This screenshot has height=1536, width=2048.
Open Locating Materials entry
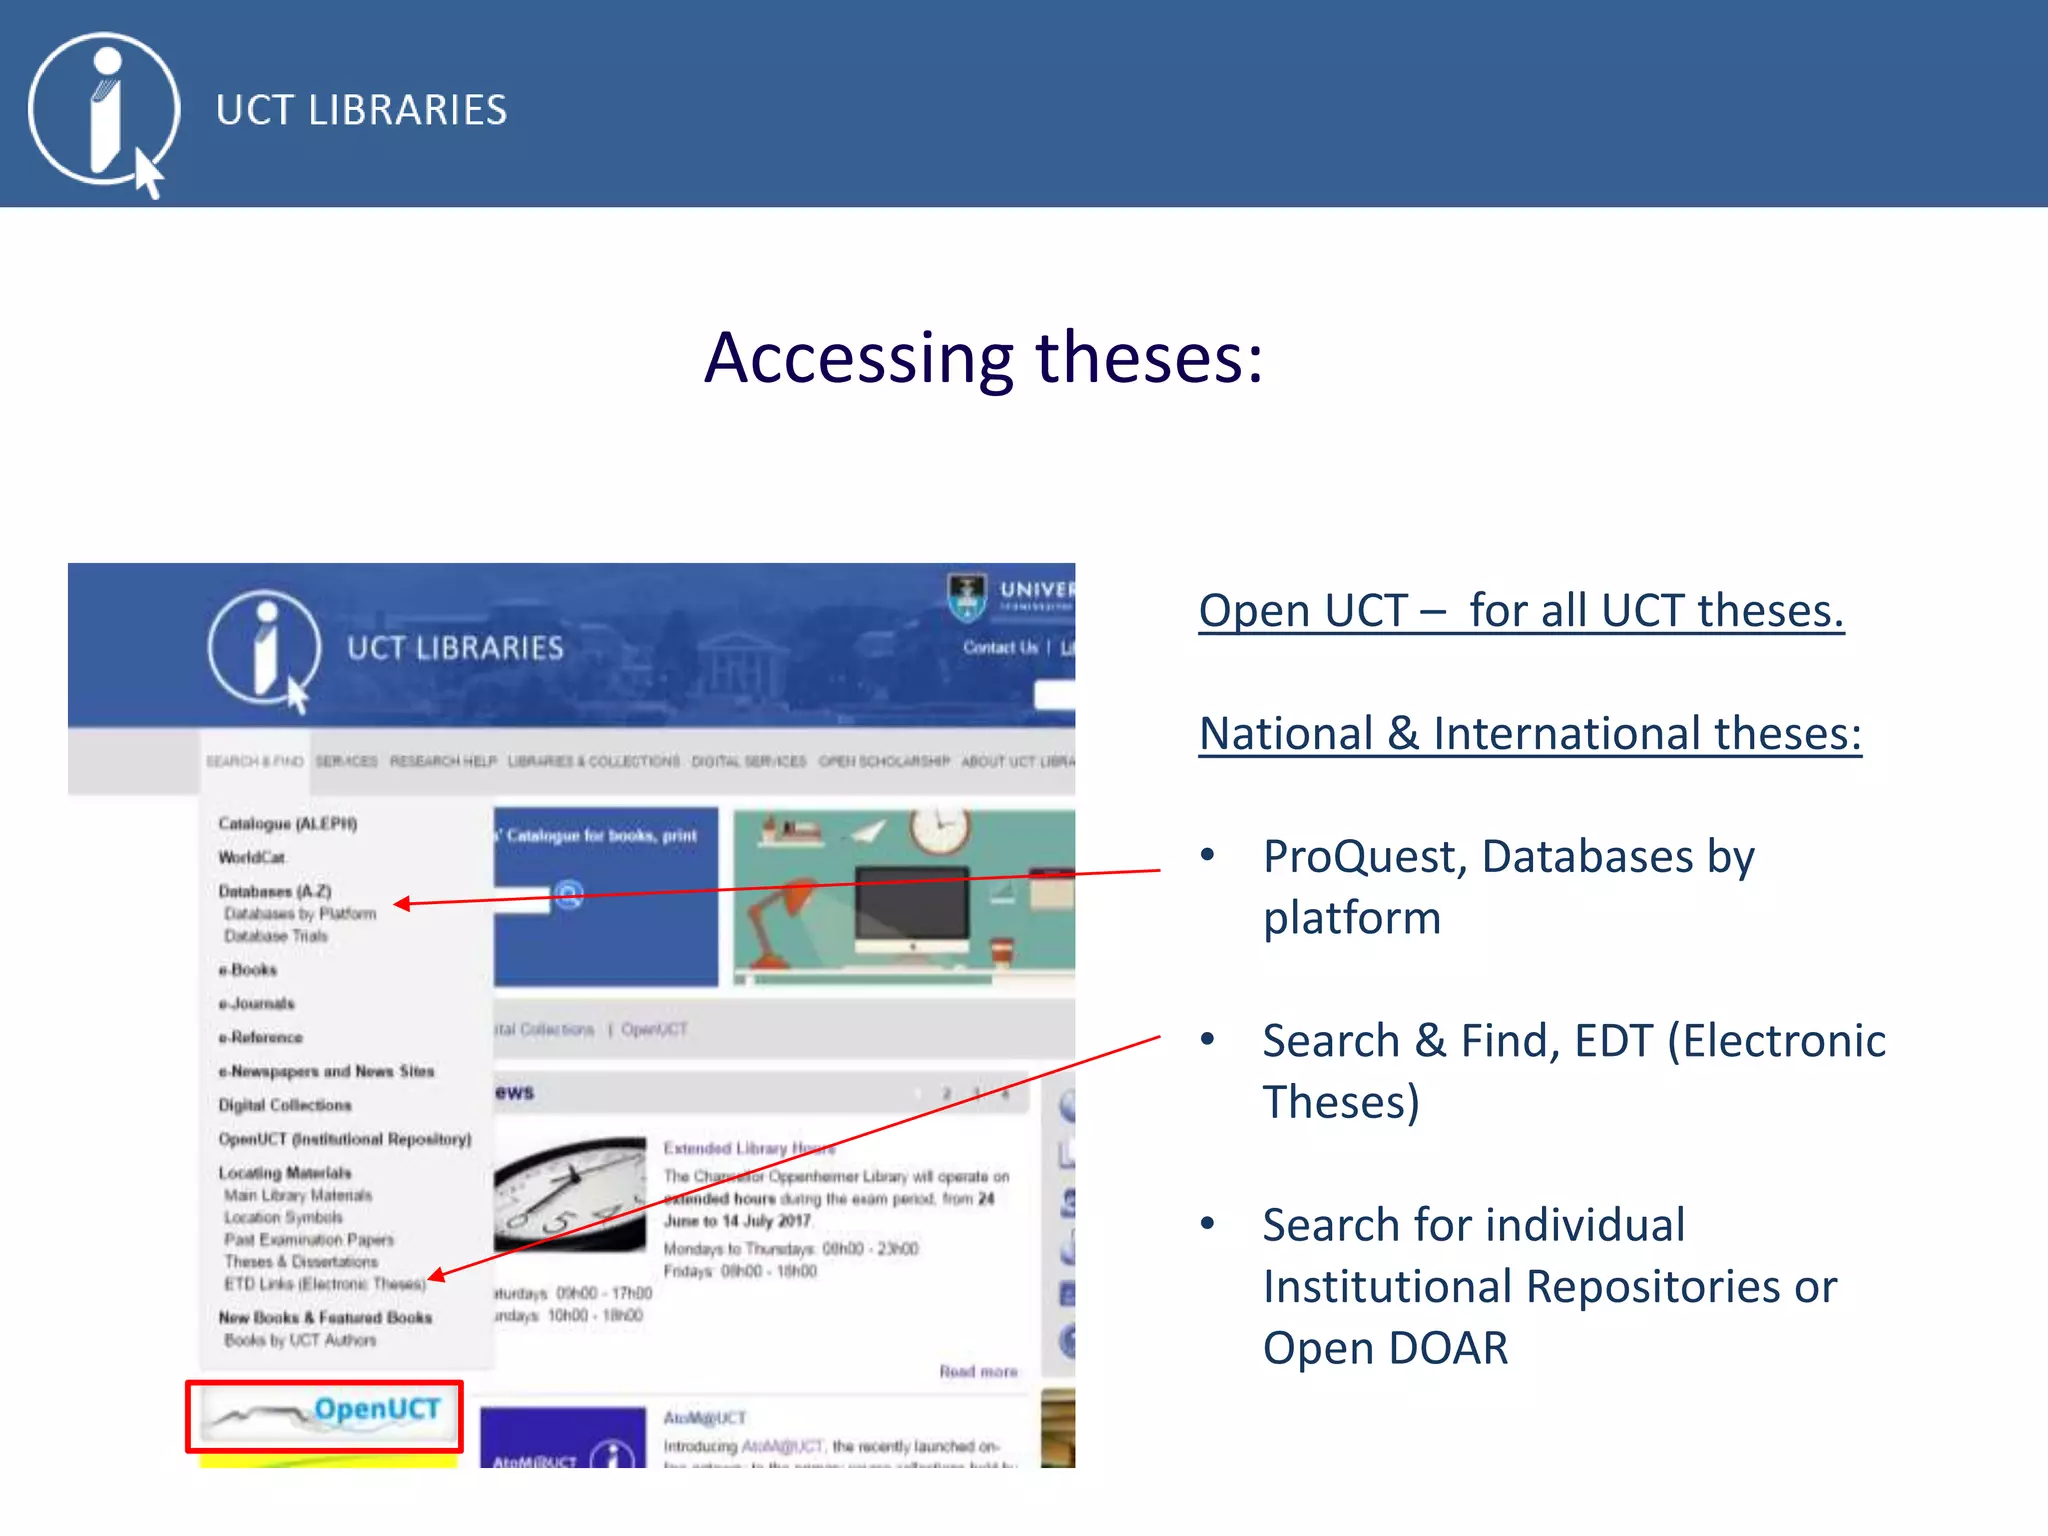pos(285,1172)
